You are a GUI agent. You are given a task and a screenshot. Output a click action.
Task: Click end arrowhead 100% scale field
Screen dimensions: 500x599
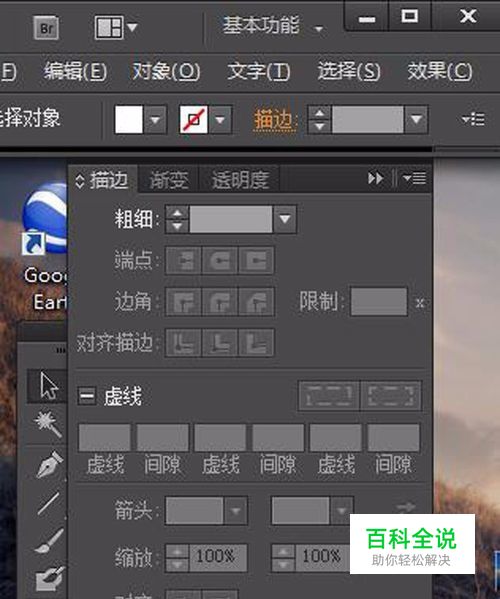pos(323,558)
